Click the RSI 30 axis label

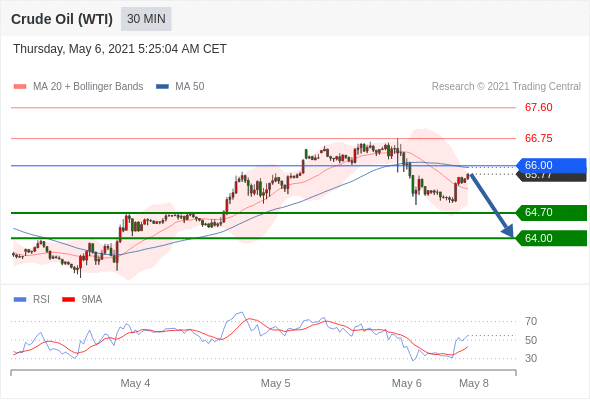click(531, 358)
